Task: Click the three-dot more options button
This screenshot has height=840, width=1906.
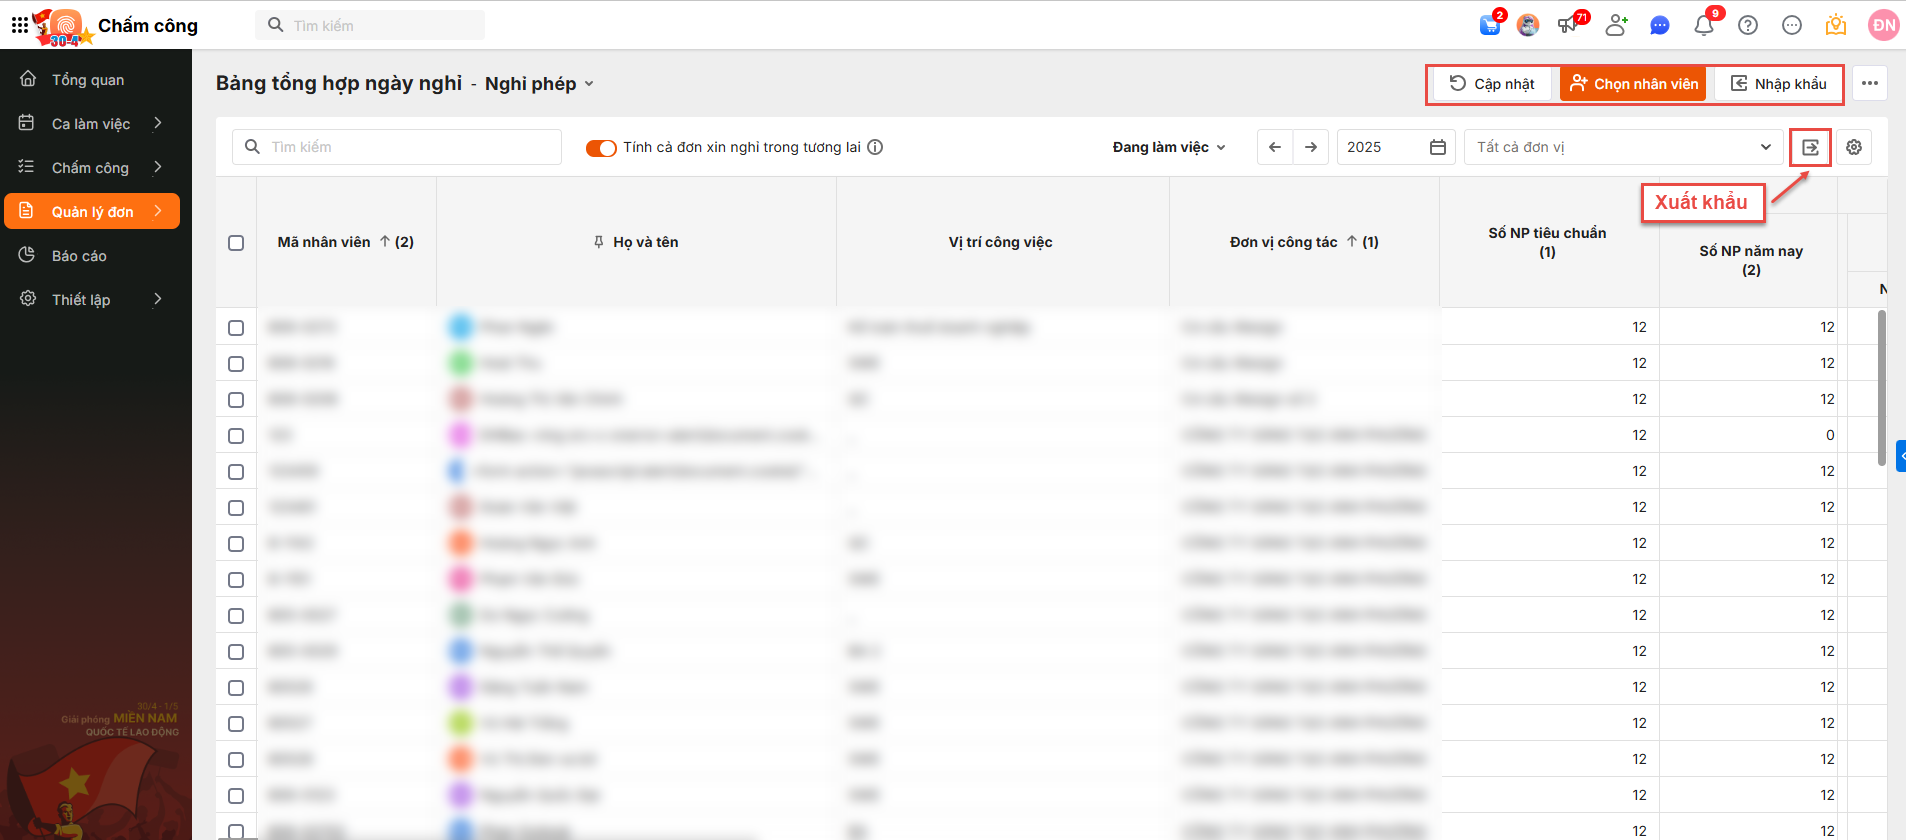Action: click(1870, 83)
